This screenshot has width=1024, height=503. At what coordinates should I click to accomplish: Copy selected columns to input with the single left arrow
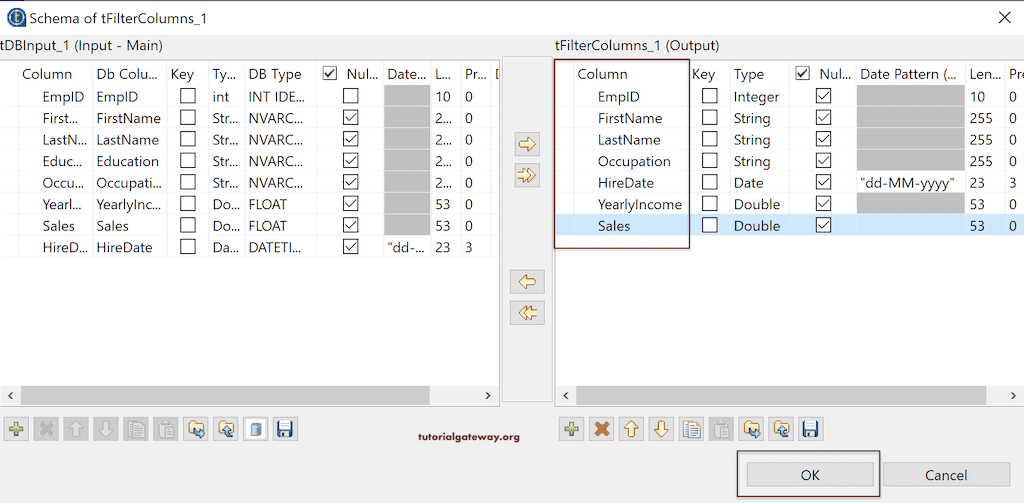pyautogui.click(x=527, y=282)
